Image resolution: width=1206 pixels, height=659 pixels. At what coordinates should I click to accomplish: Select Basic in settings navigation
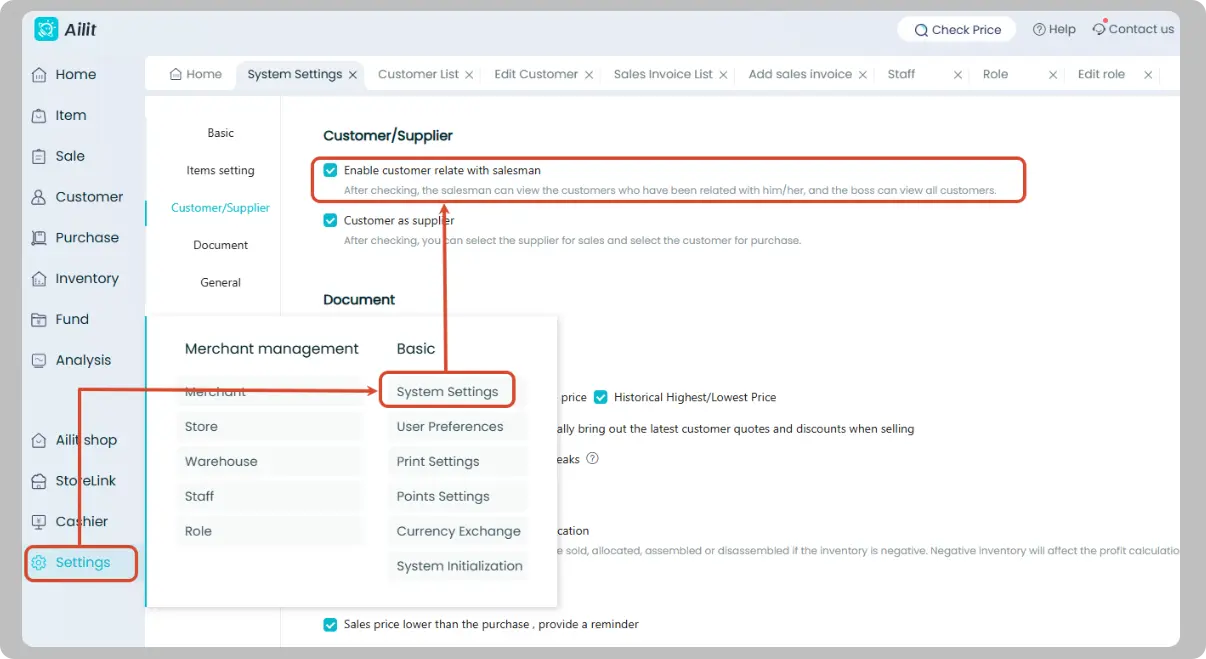pos(221,133)
